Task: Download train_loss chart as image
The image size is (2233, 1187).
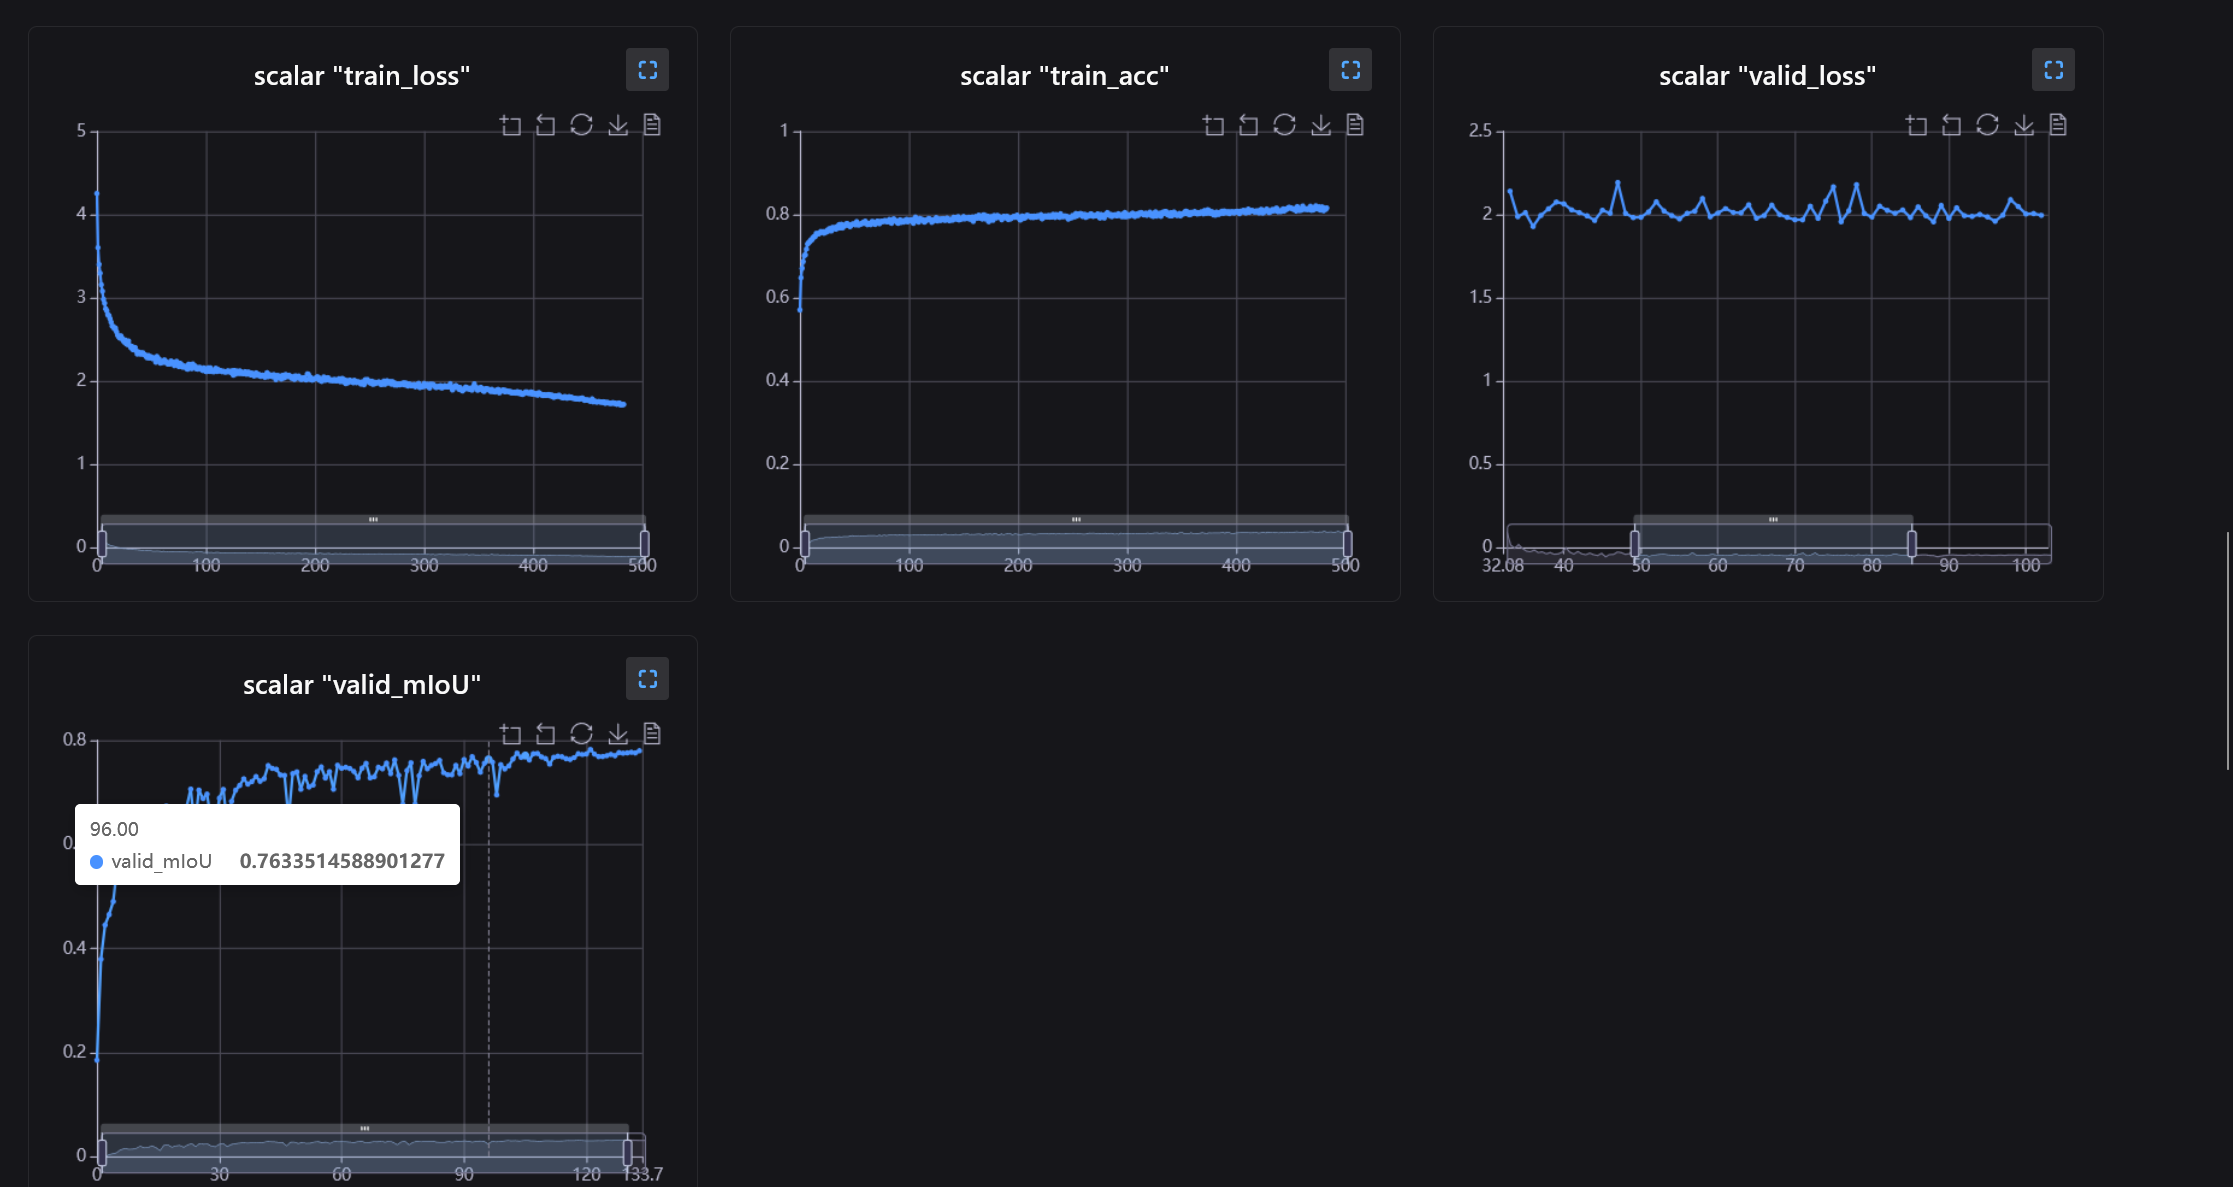Action: (618, 125)
